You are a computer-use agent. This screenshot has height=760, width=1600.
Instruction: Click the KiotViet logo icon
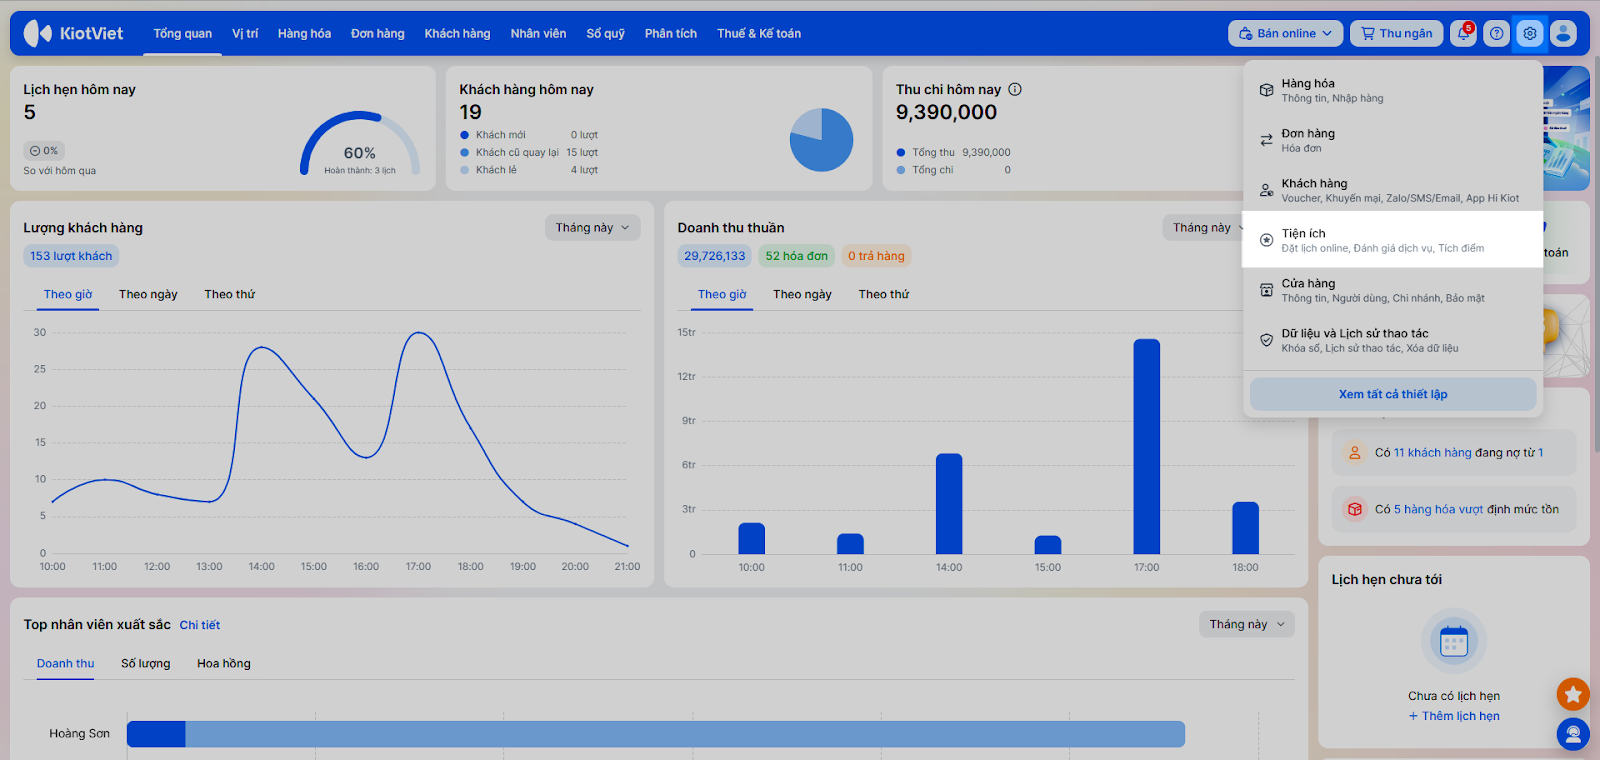pos(38,33)
